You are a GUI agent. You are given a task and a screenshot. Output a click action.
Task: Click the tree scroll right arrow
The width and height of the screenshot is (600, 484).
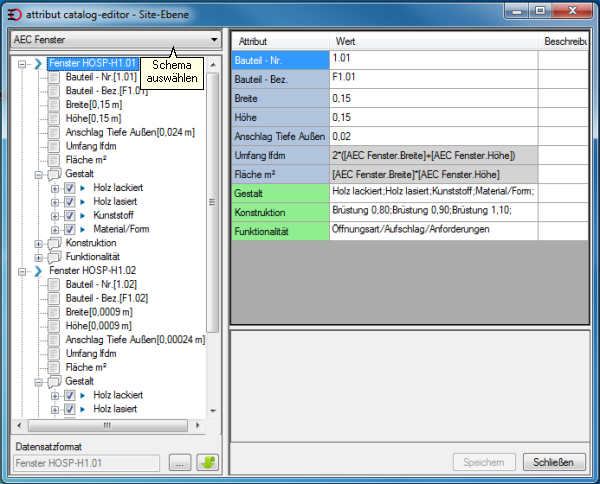(x=197, y=425)
